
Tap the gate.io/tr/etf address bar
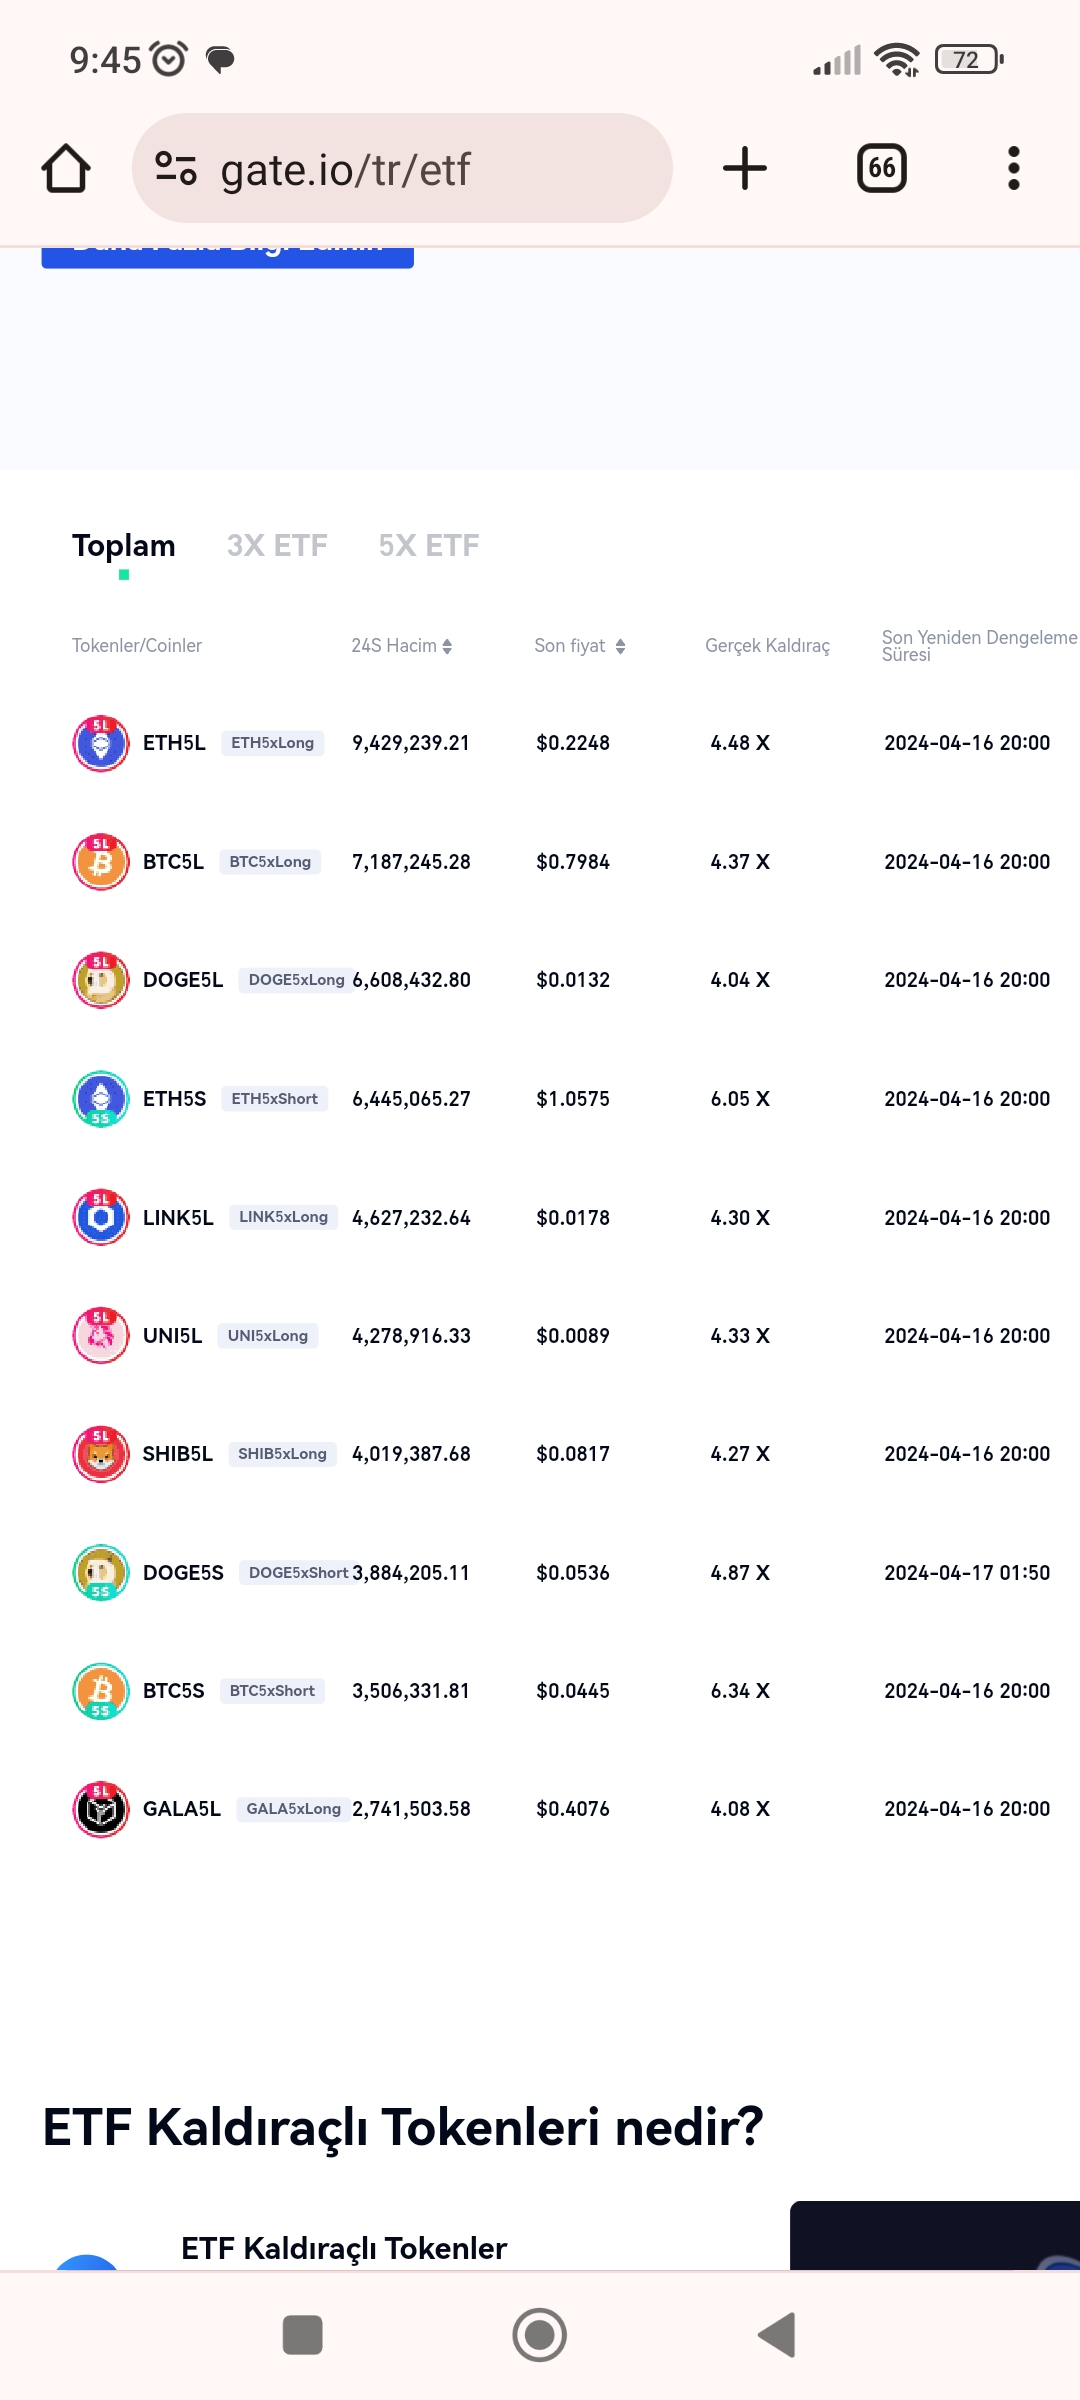pos(402,168)
